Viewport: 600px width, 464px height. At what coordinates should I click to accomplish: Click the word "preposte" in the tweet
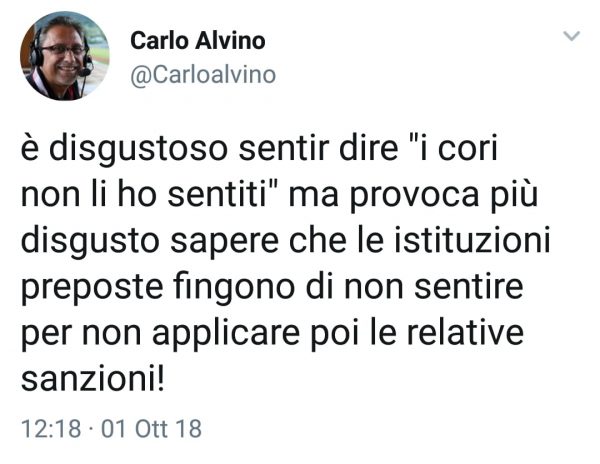92,289
